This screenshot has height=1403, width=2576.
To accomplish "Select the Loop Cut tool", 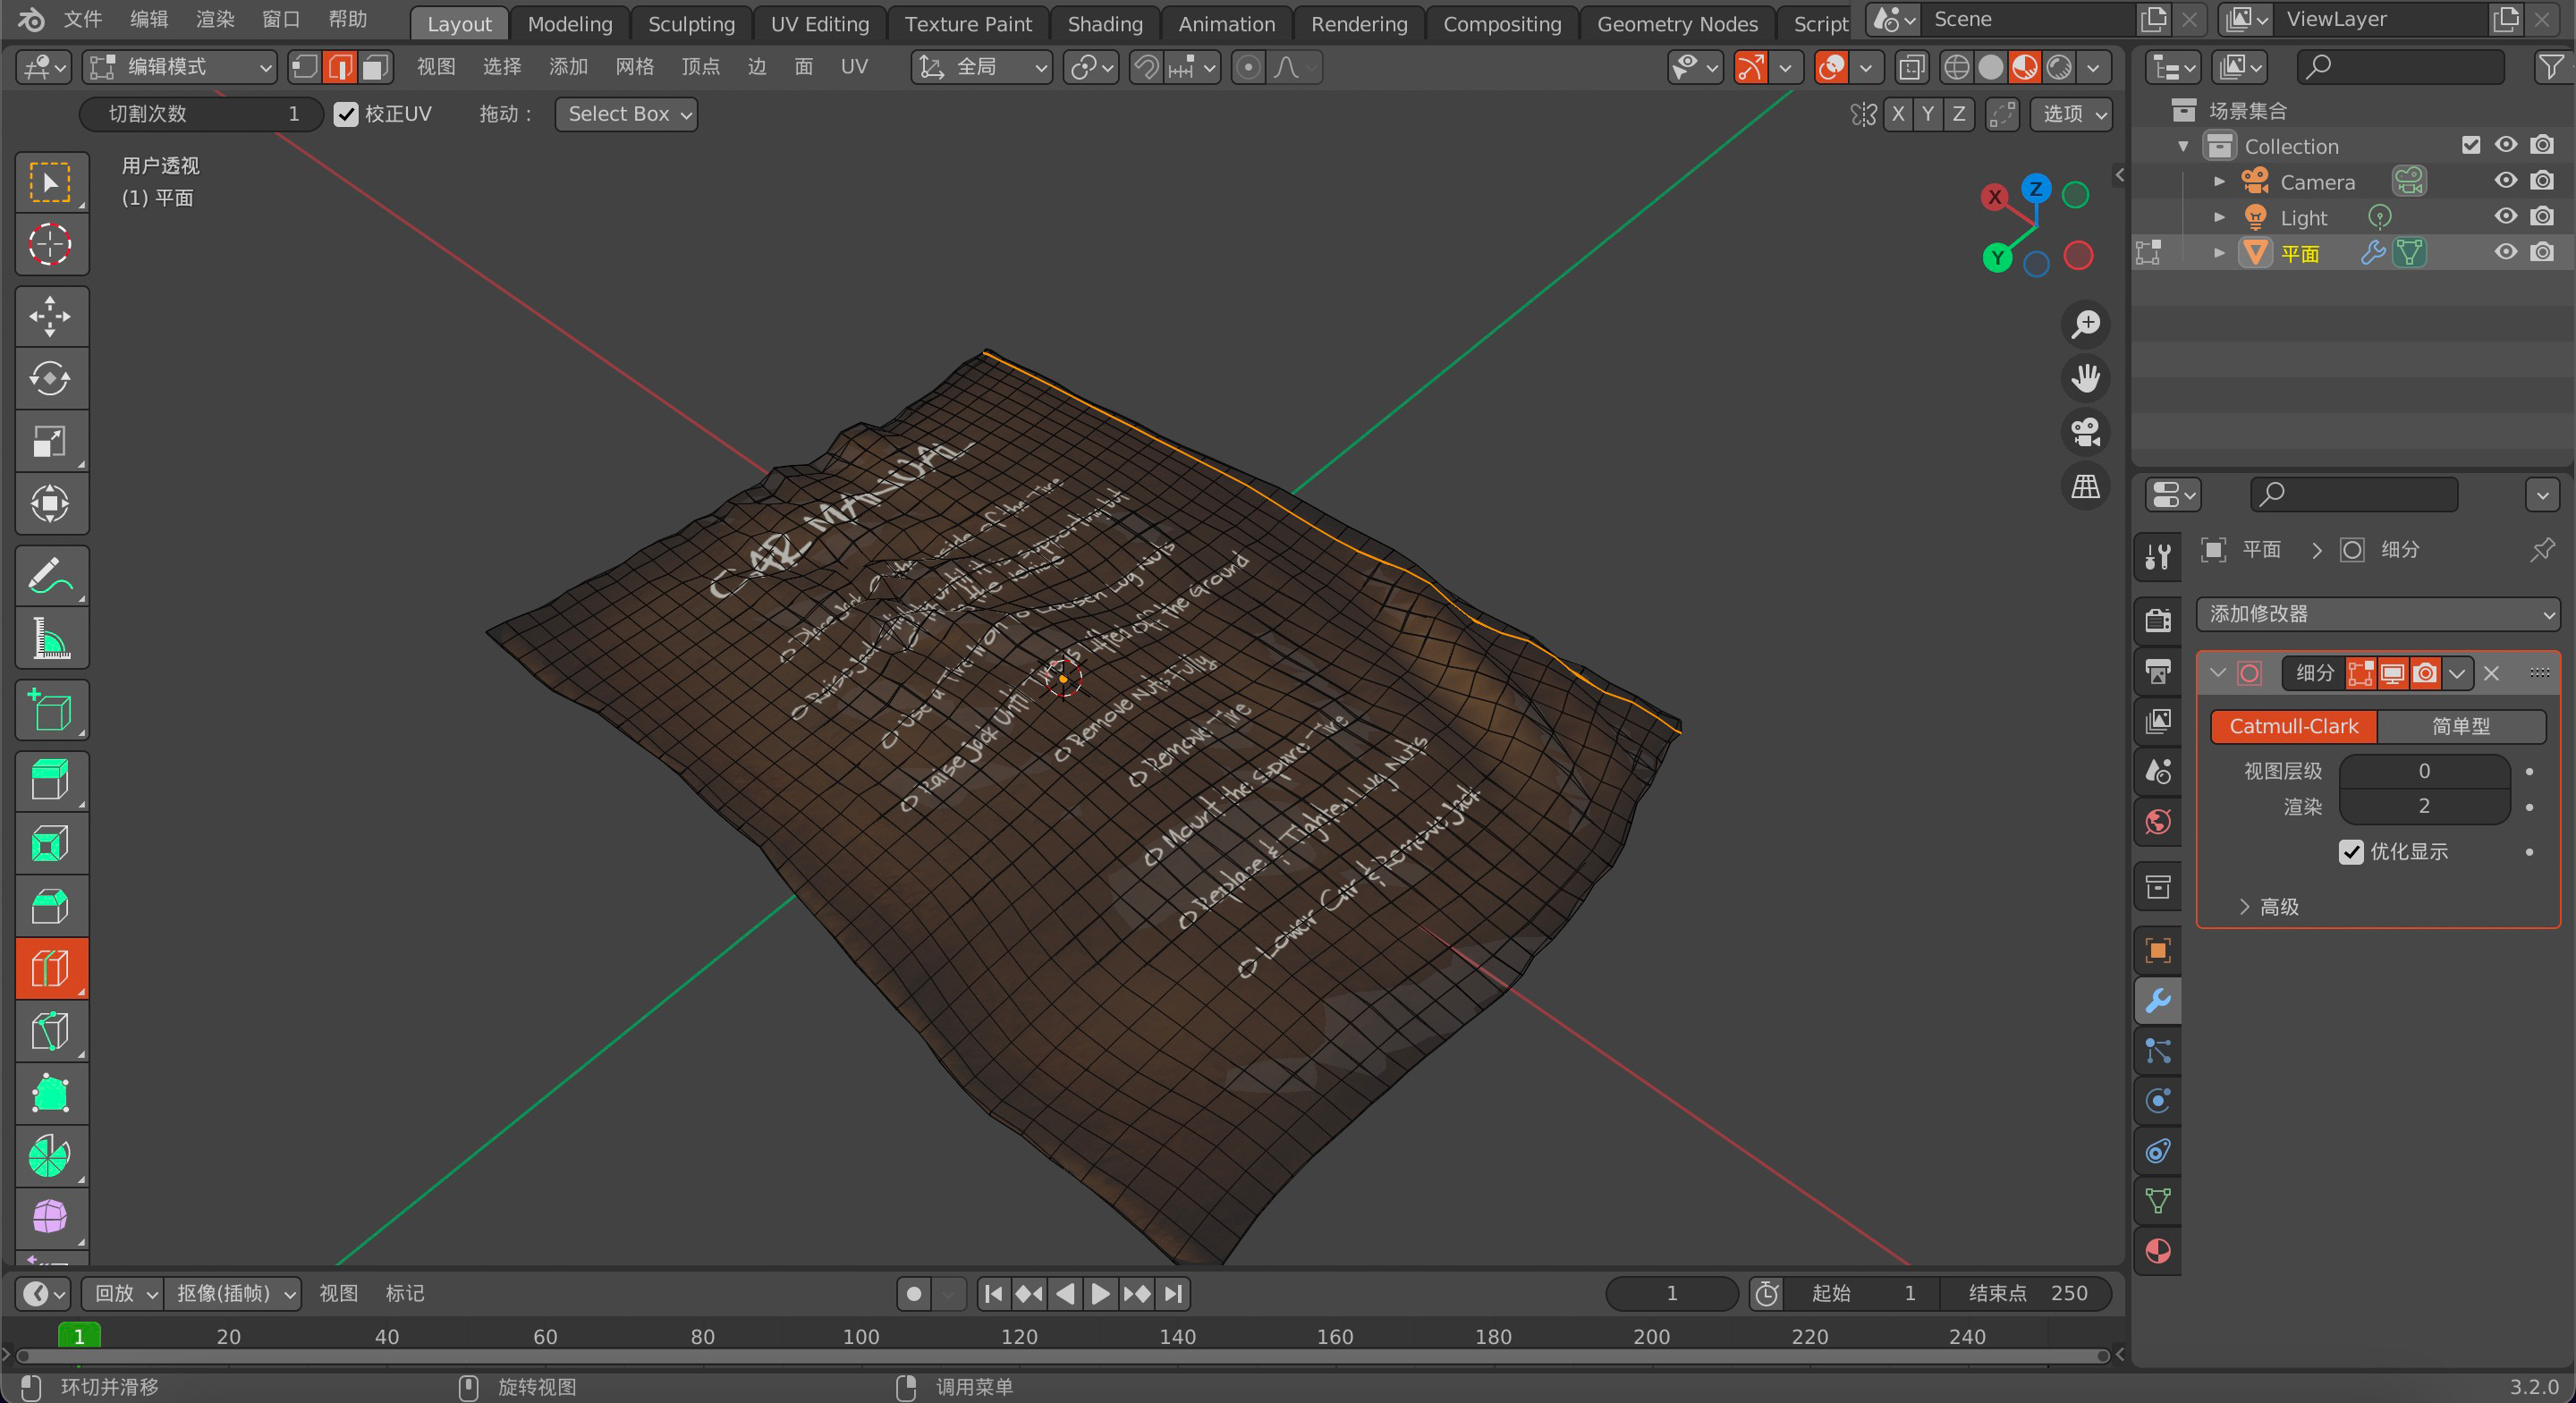I will [51, 968].
